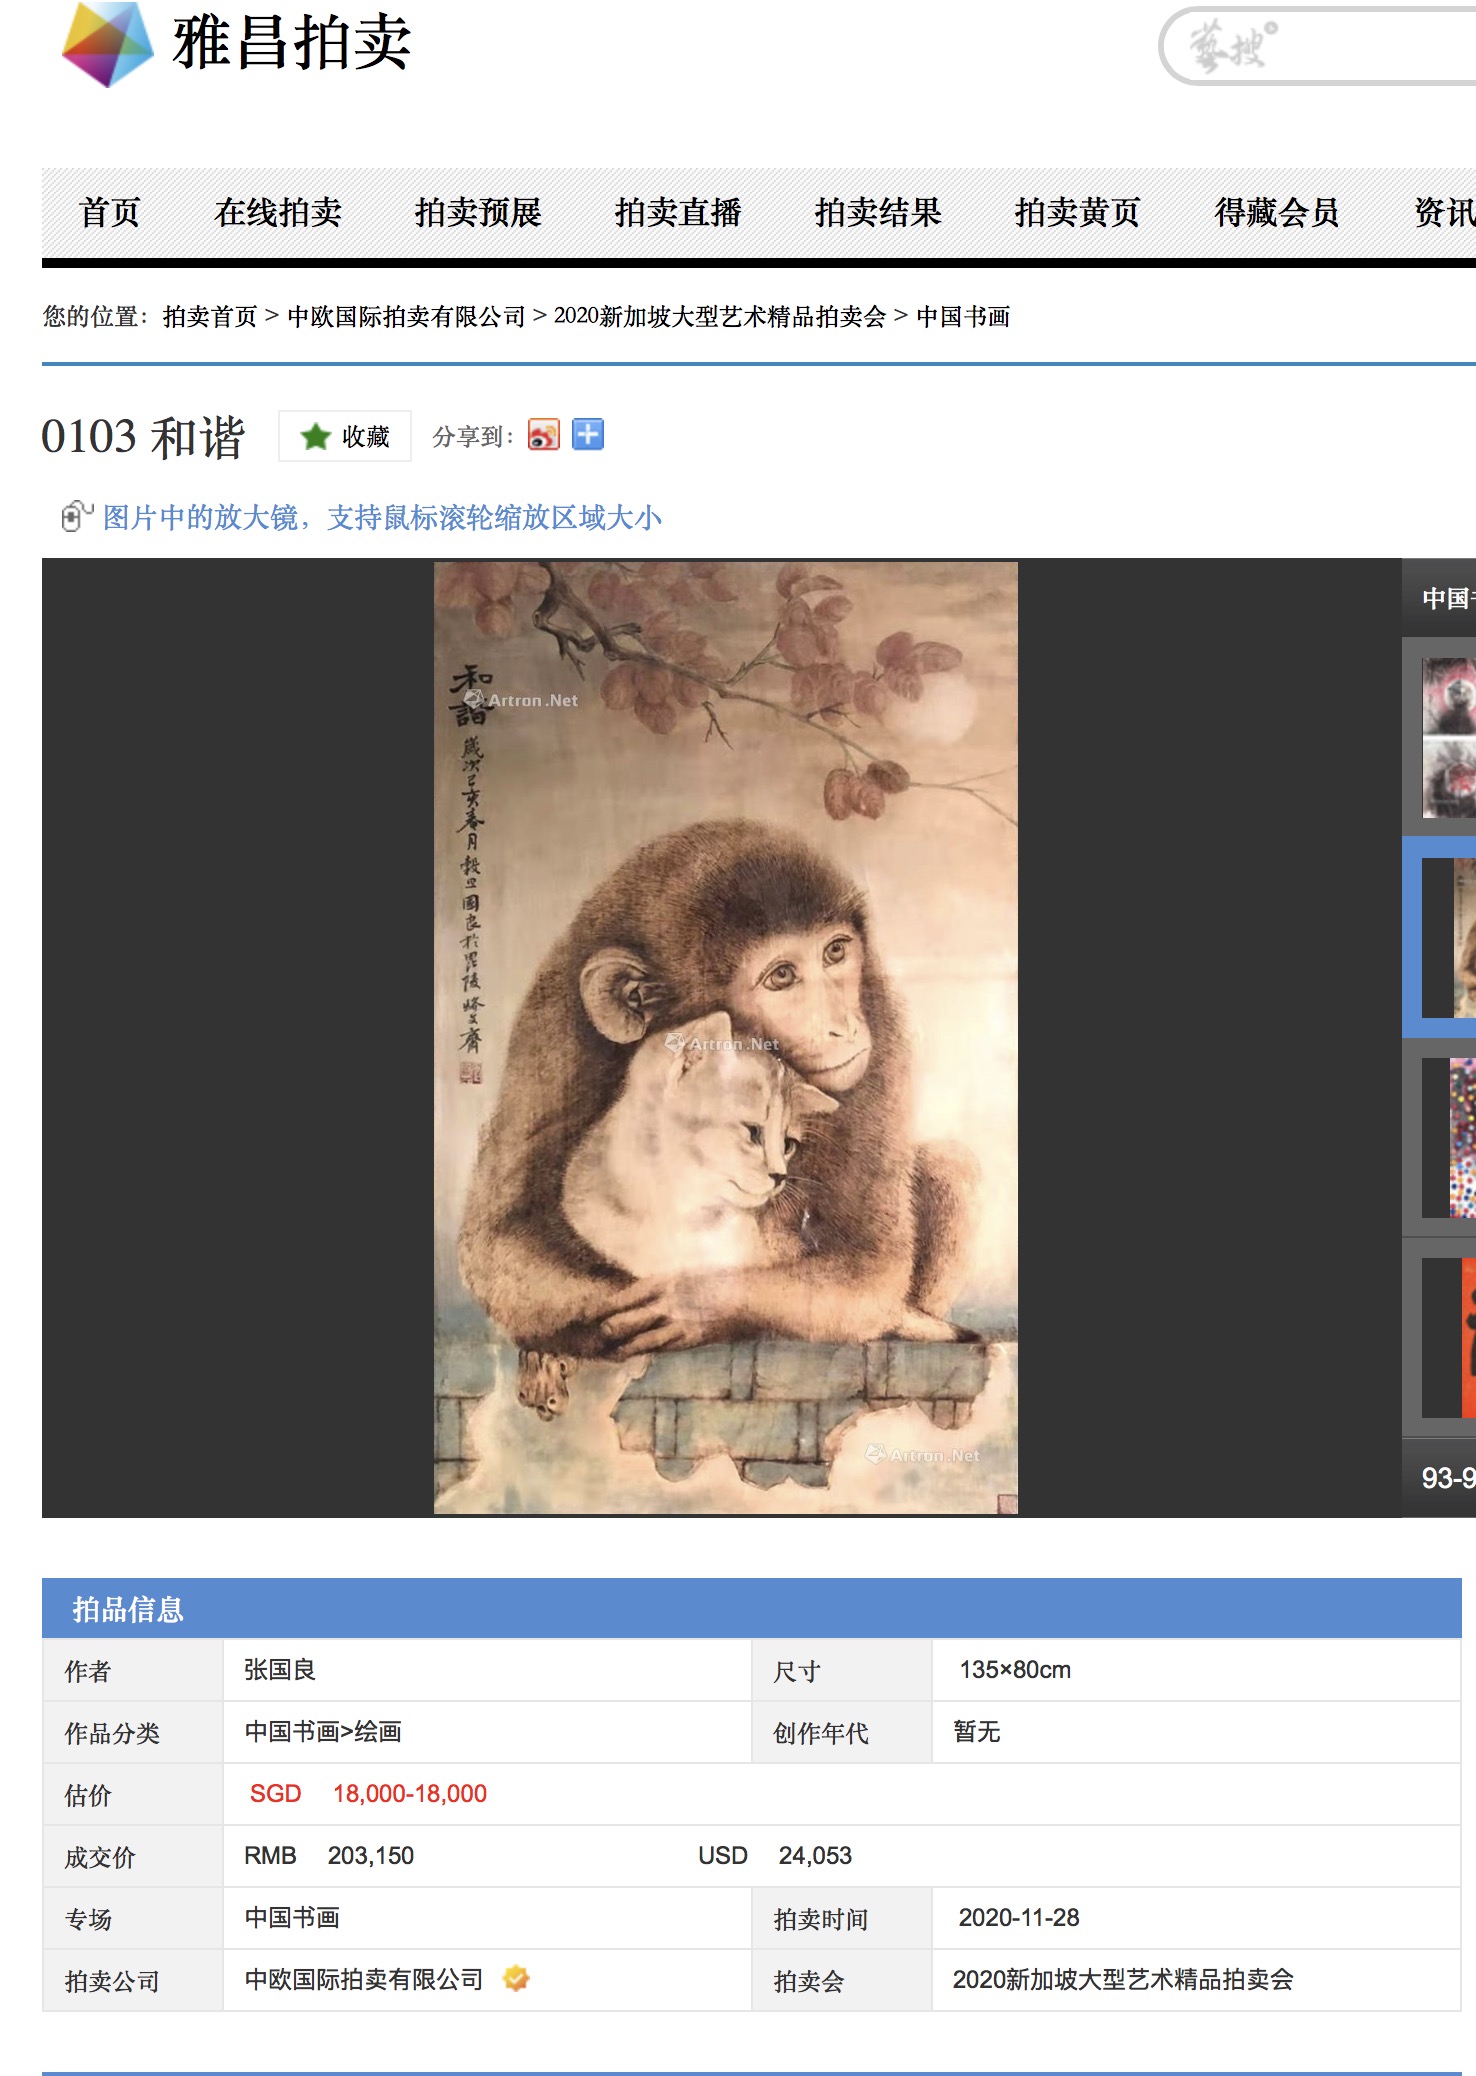This screenshot has width=1476, height=2076.
Task: Go to 拍卖预展 navigation tab
Action: (x=478, y=212)
